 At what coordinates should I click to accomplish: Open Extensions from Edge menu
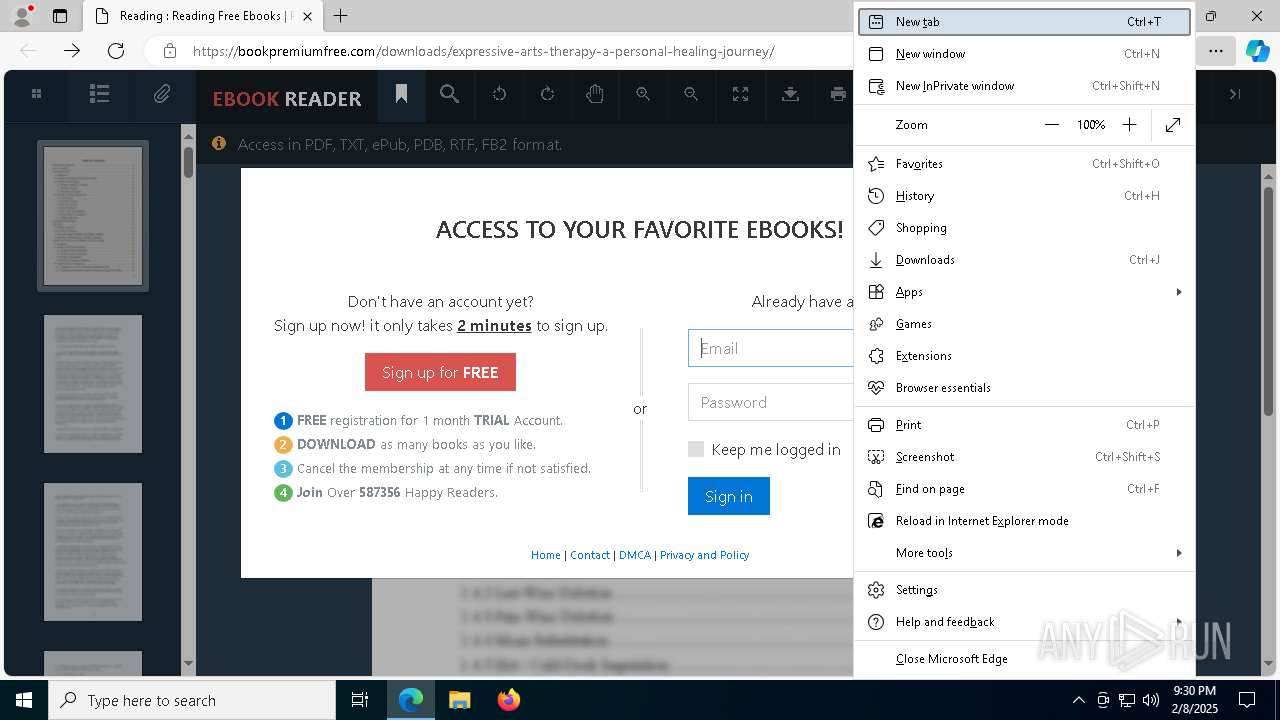pyautogui.click(x=1024, y=356)
